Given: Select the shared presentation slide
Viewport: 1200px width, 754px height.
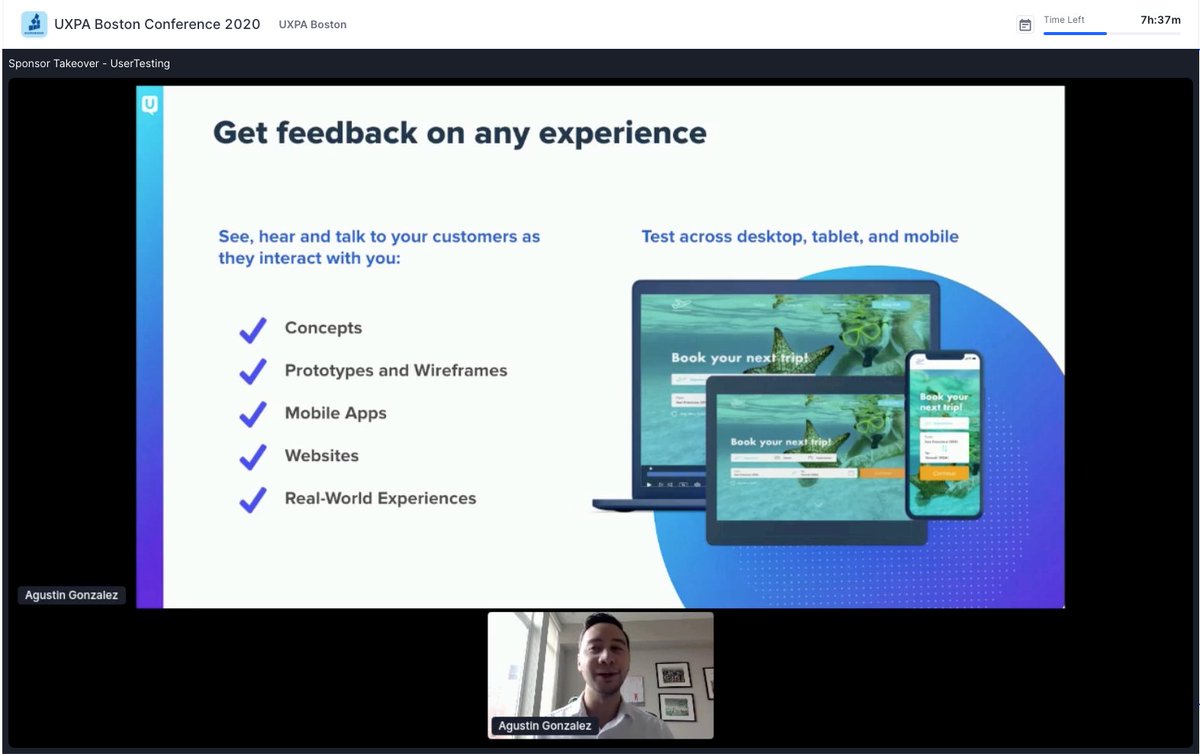Looking at the screenshot, I should (x=600, y=346).
